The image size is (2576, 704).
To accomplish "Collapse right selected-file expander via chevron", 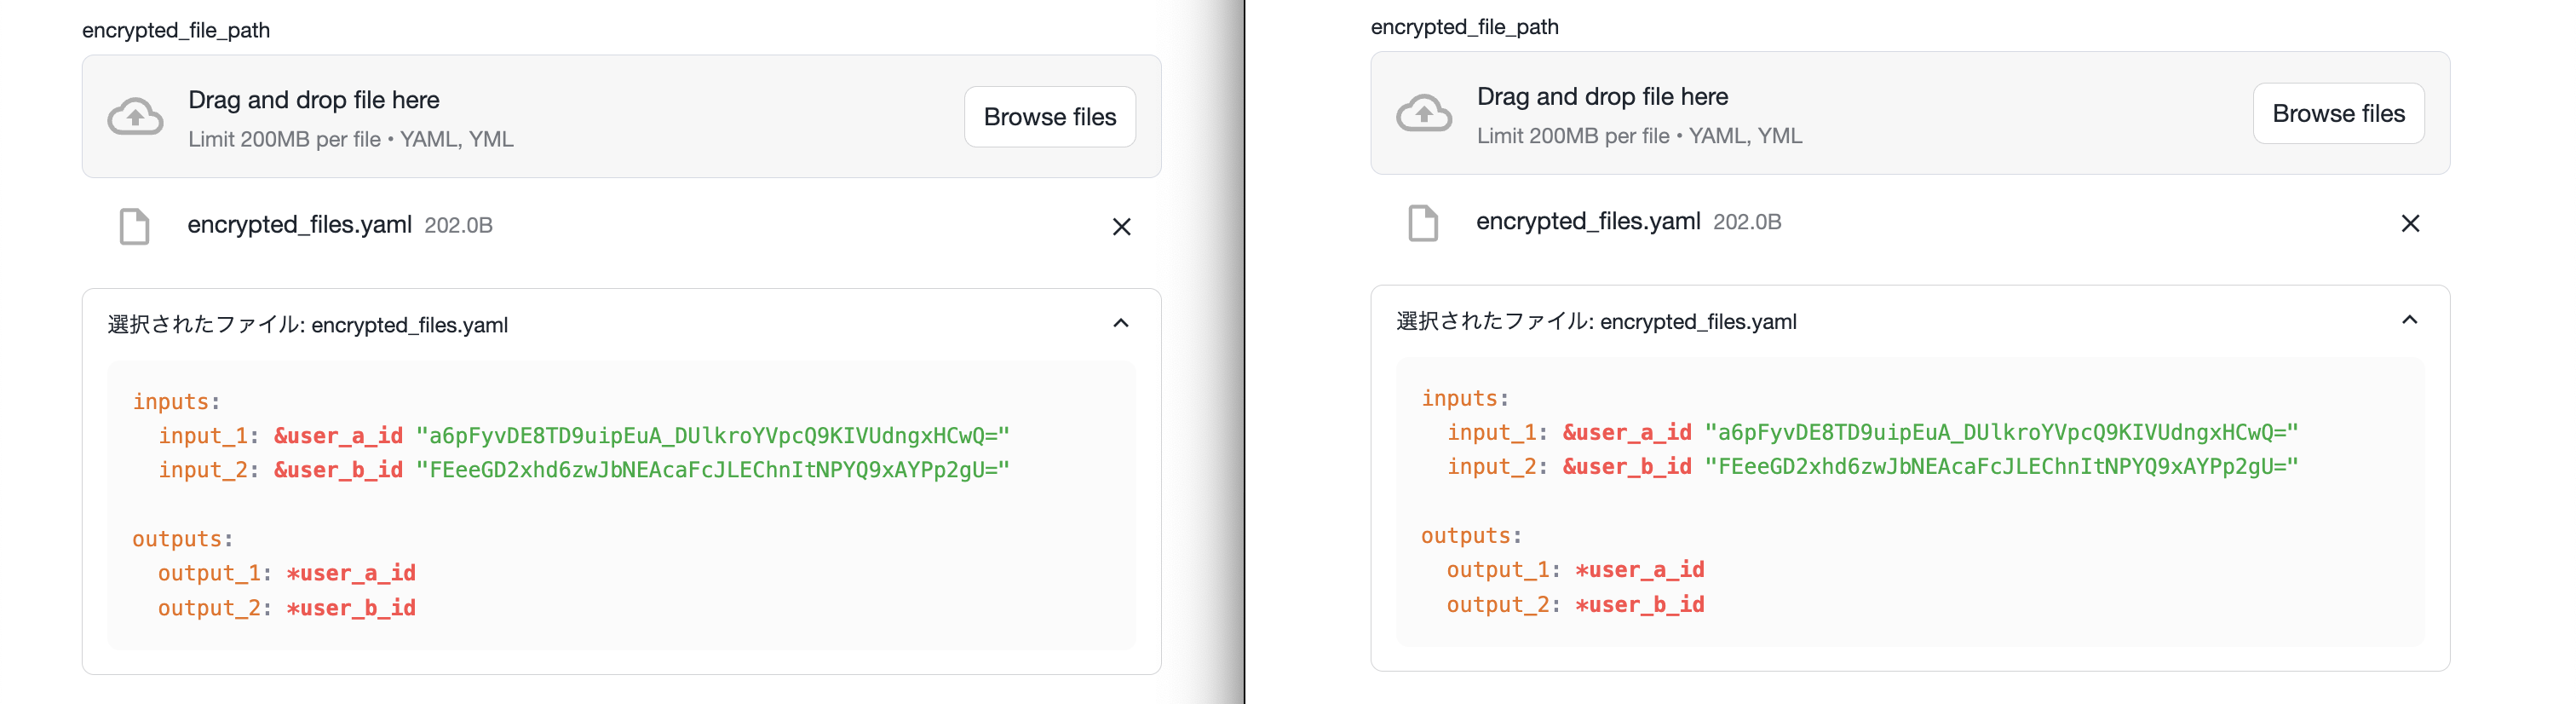I will [x=2409, y=320].
